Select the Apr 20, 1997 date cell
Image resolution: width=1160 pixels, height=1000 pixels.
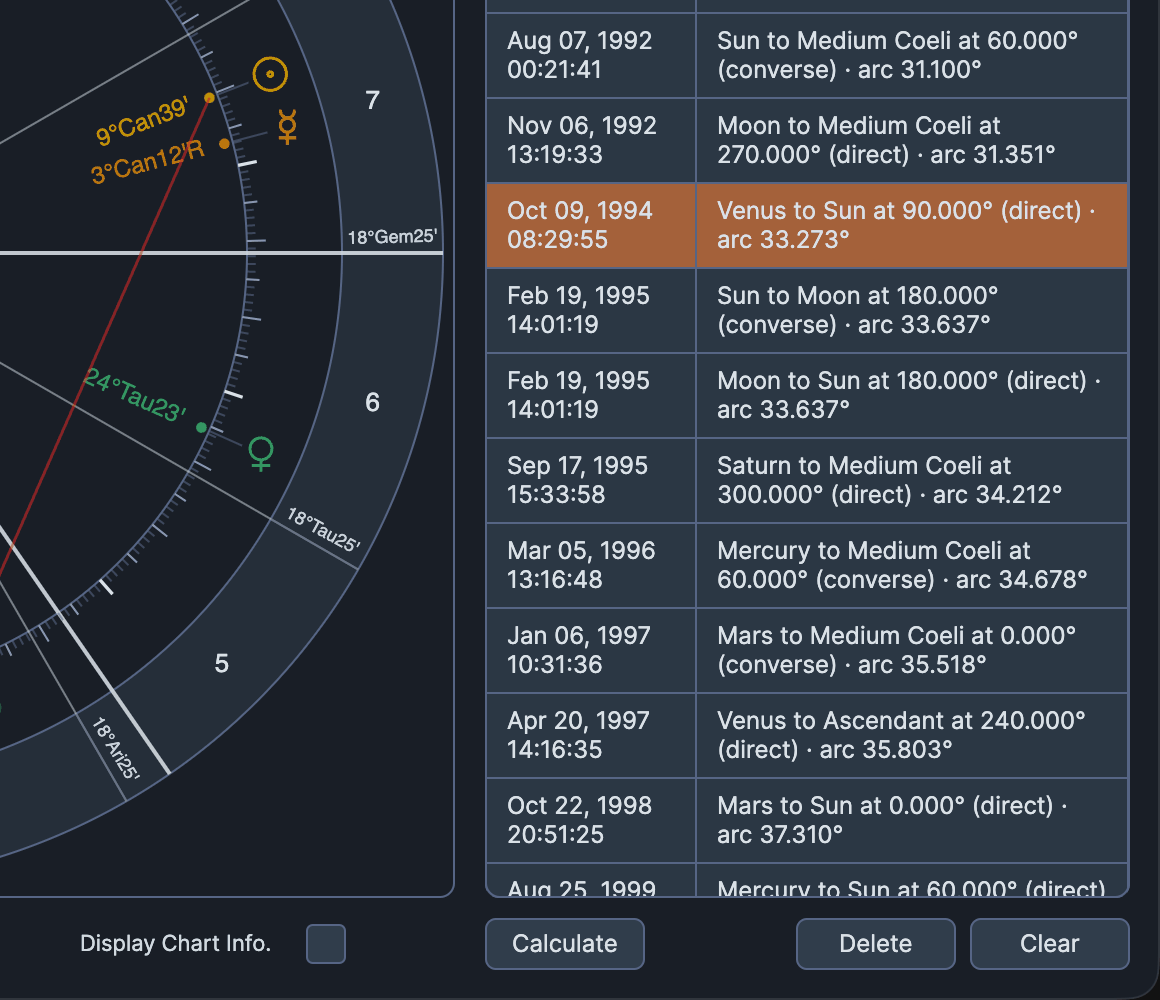click(x=590, y=736)
